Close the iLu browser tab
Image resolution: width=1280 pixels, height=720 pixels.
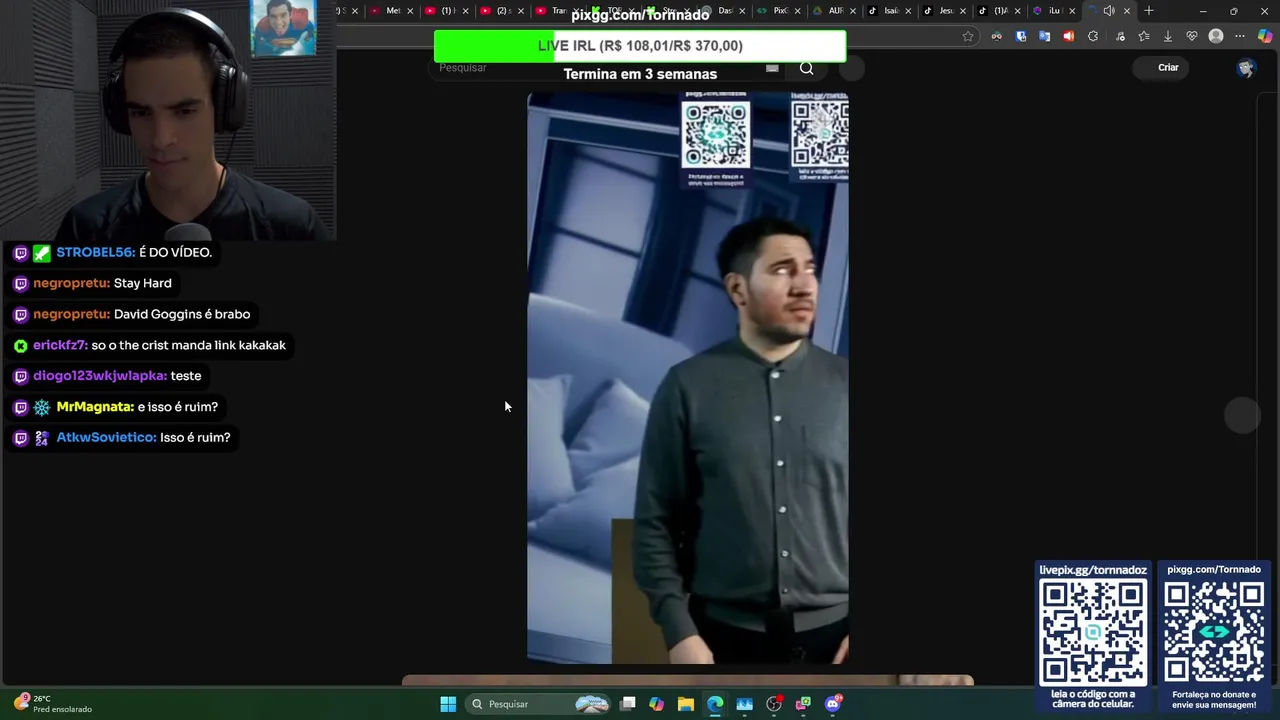tap(1072, 11)
